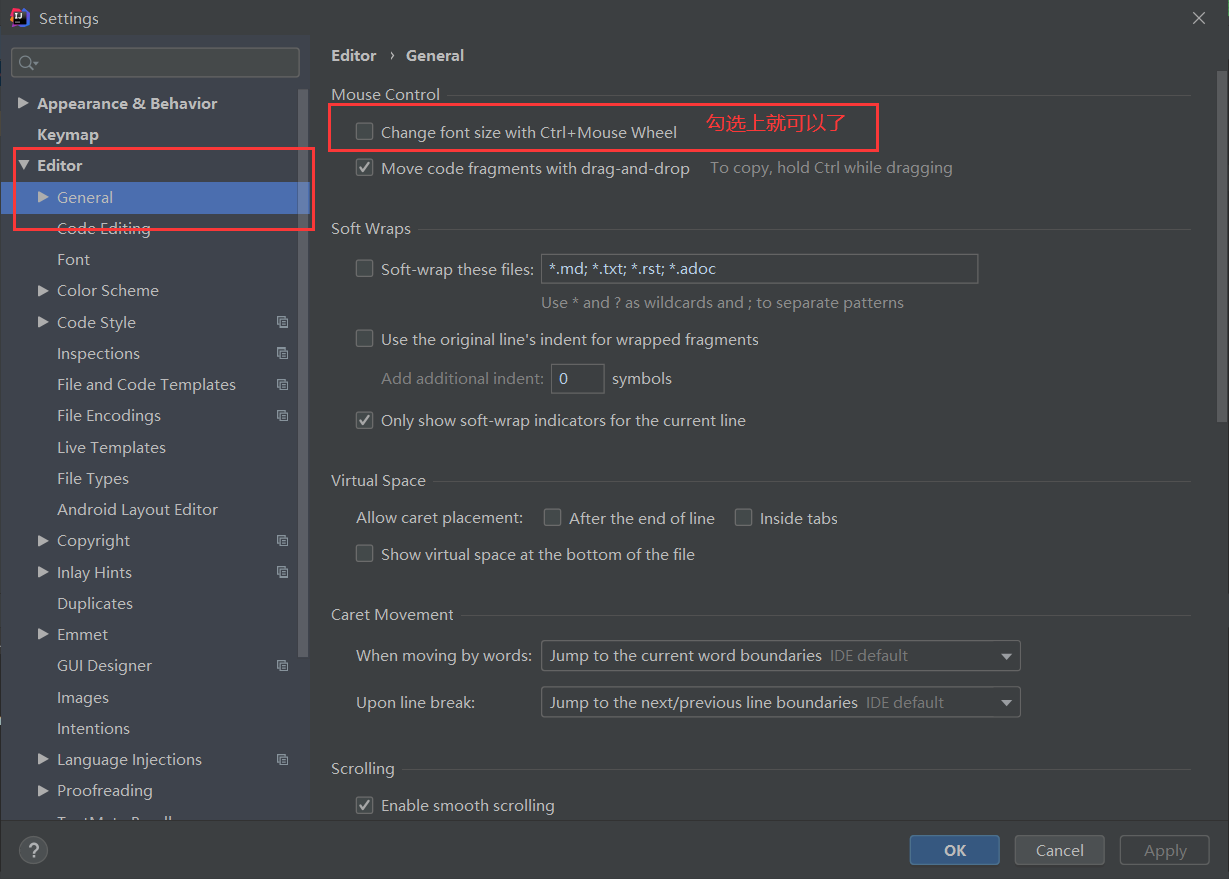Open the When moving by words dropdown
The height and width of the screenshot is (879, 1229).
780,656
